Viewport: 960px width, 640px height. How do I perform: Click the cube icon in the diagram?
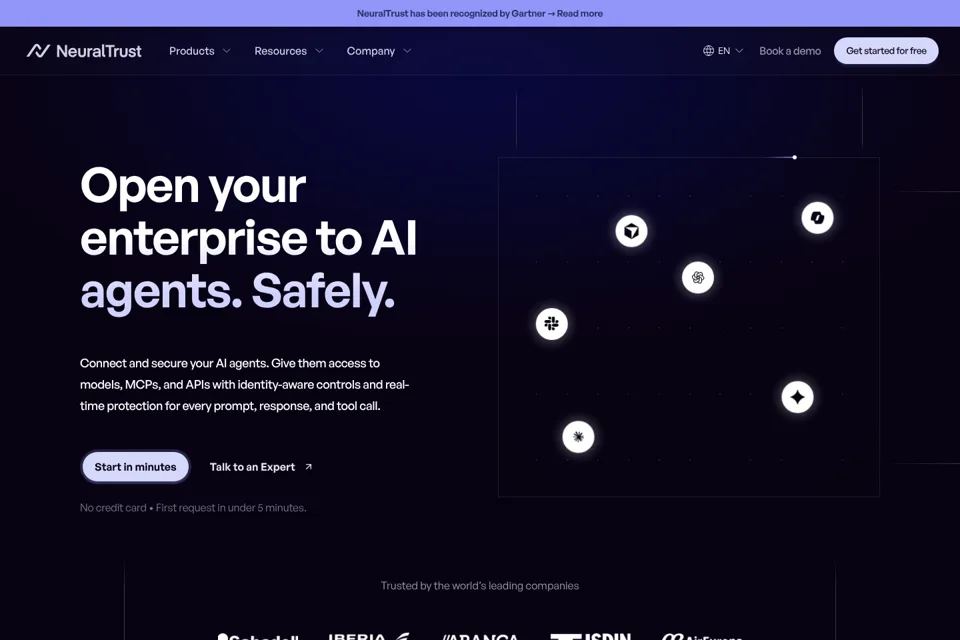tap(631, 231)
